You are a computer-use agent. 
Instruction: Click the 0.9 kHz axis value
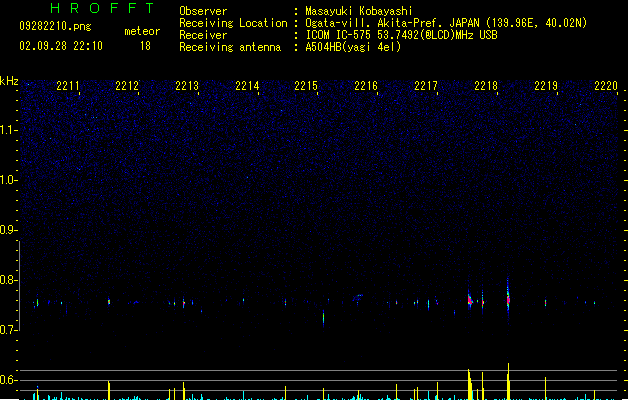click(7, 230)
